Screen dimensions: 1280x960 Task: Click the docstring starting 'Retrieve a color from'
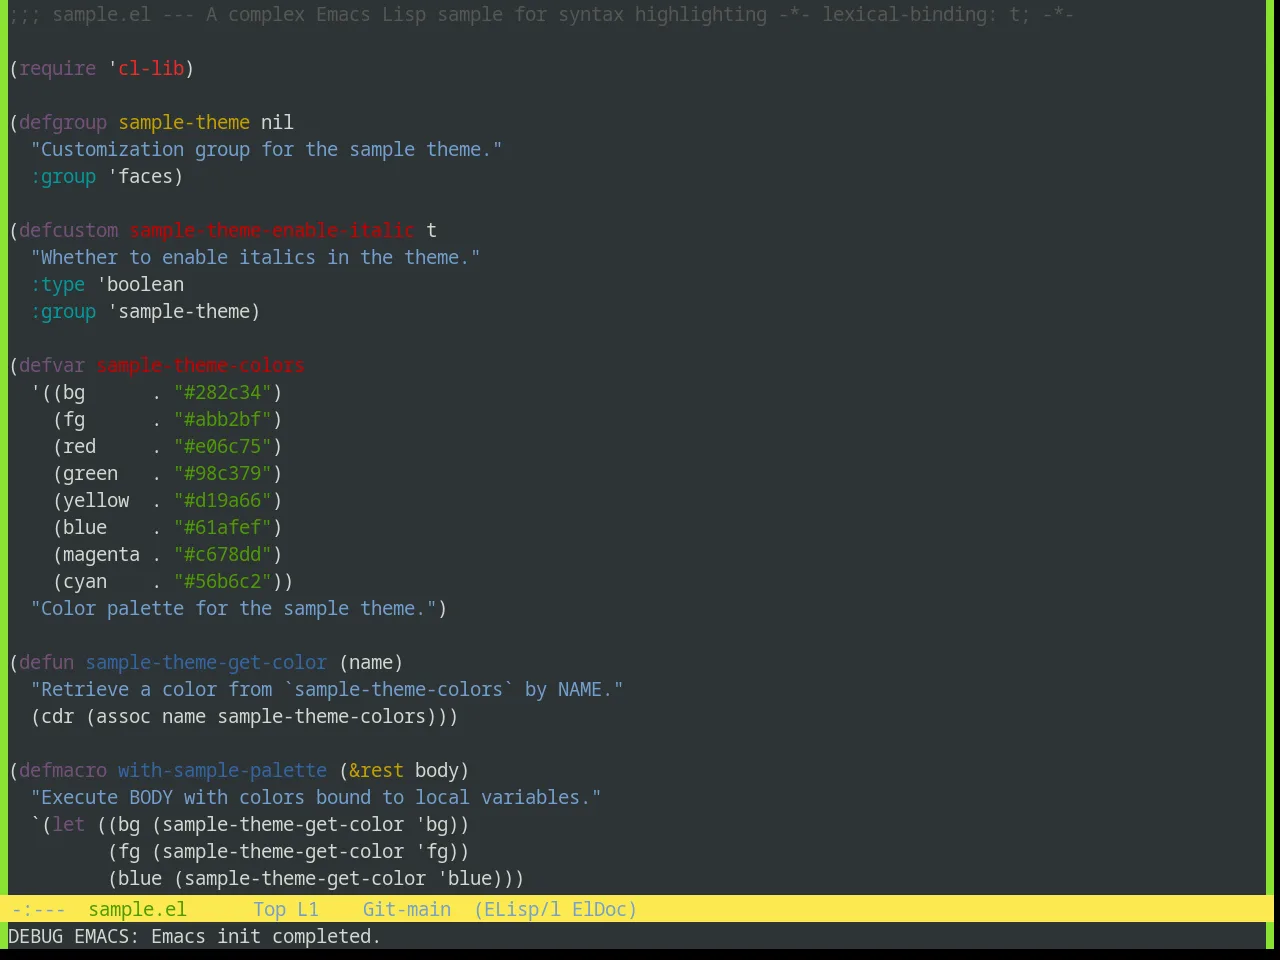tap(327, 689)
